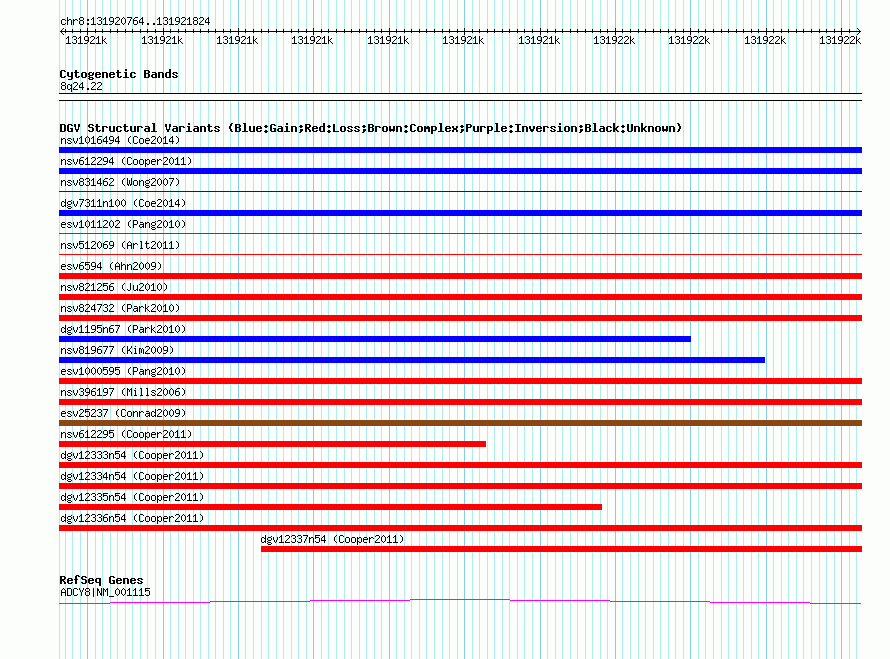The image size is (890, 659).
Task: Click the dgv1195n67 (Park2010) blue bar
Action: click(x=375, y=339)
